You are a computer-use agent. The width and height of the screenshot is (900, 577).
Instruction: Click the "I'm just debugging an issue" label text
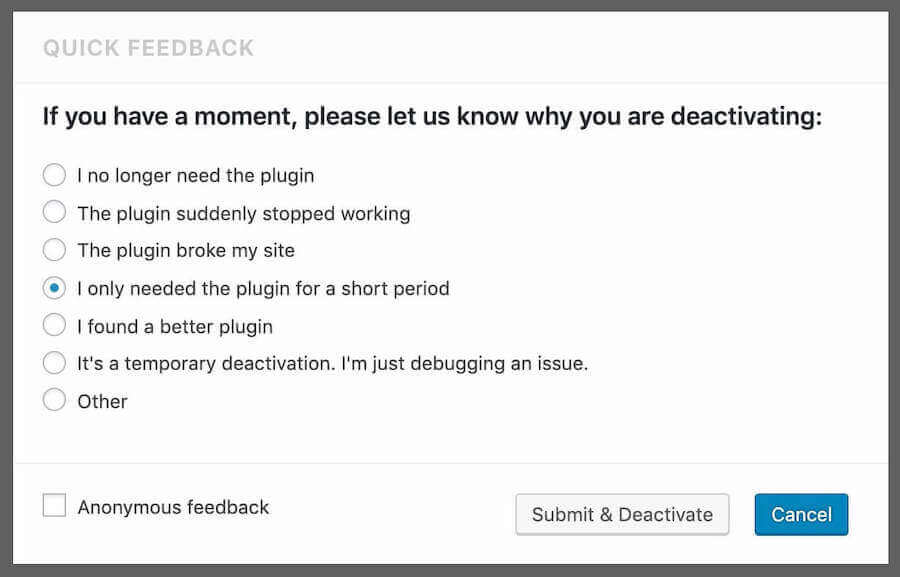(x=464, y=364)
